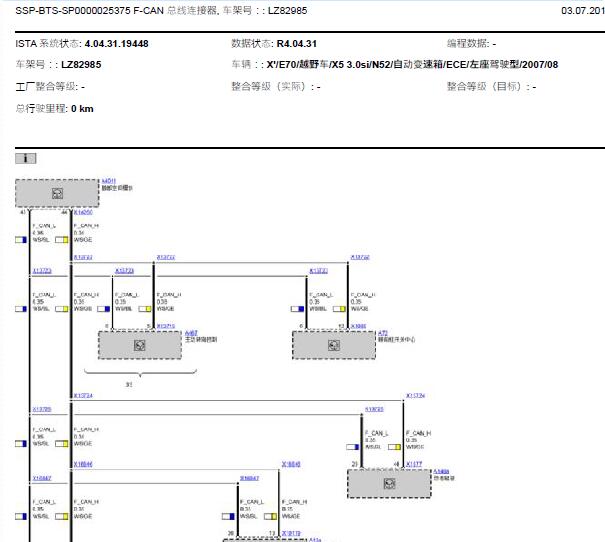
Task: Click the component icon in the module box below X1177
Action: [389, 483]
